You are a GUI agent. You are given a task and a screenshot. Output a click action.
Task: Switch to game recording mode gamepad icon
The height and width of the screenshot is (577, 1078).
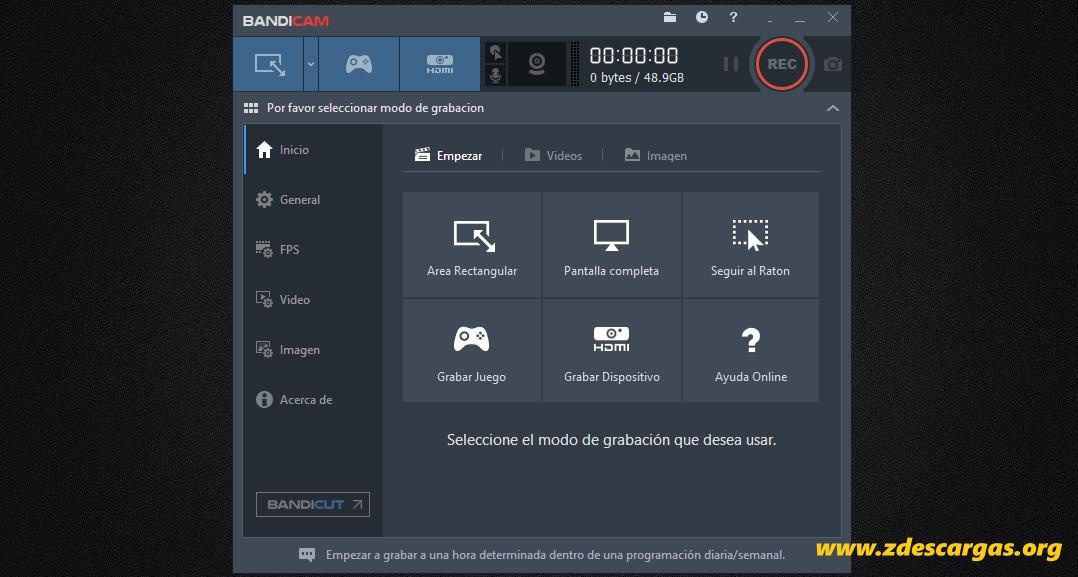click(x=358, y=65)
